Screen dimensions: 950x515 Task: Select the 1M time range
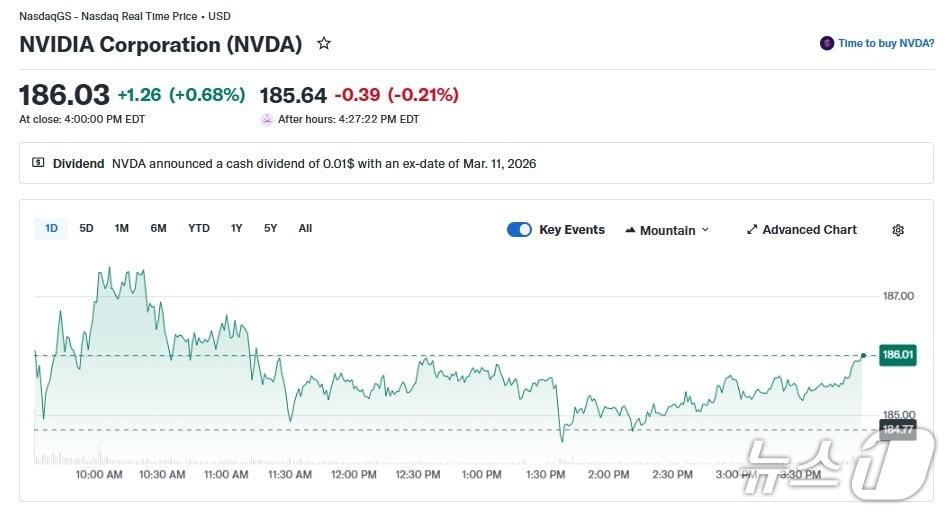pos(122,228)
